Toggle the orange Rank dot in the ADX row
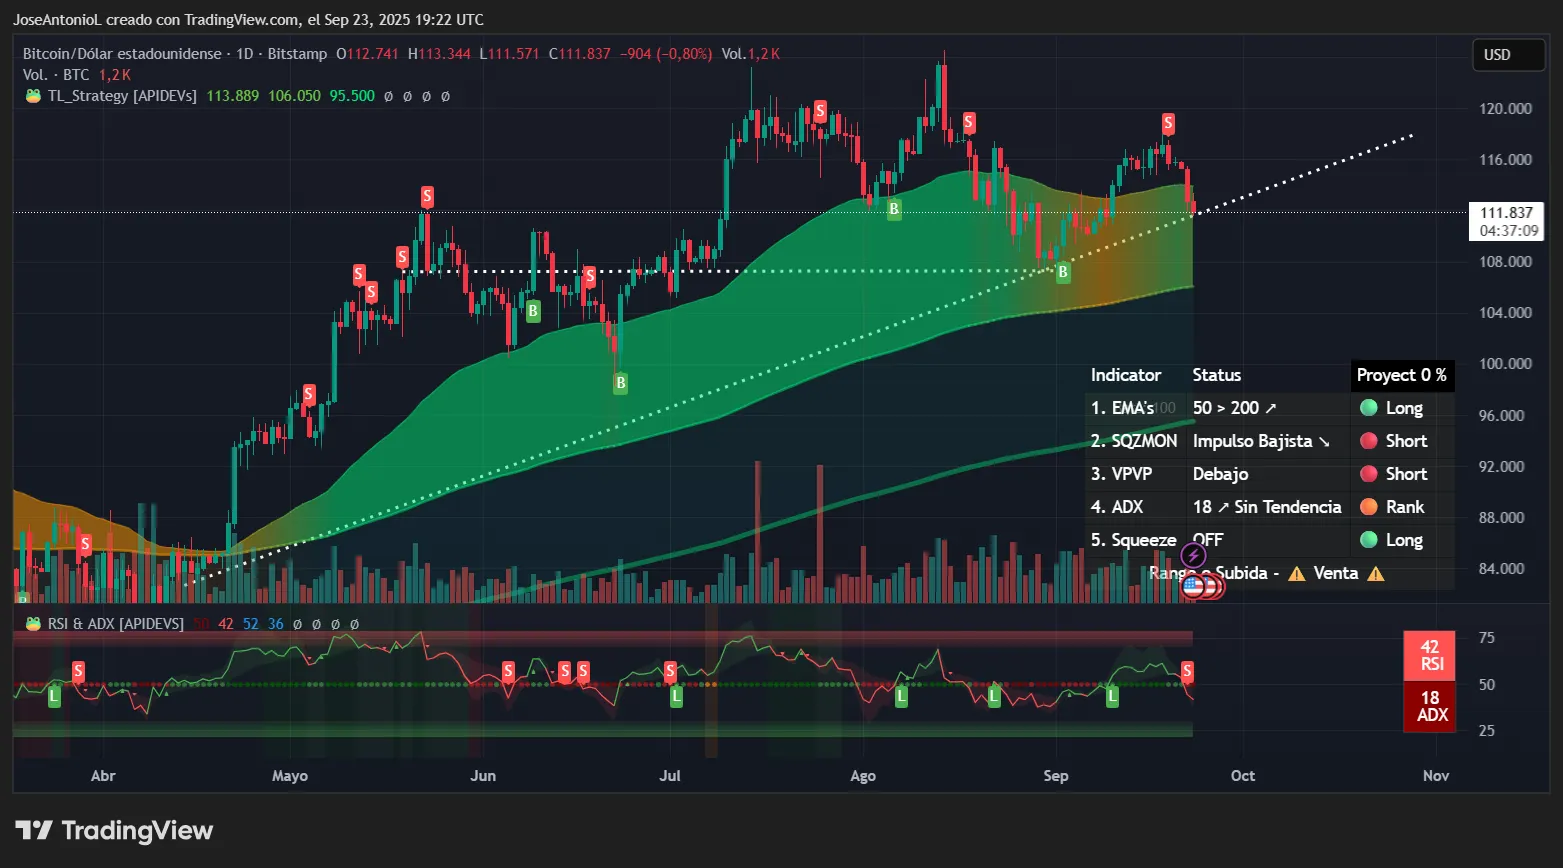Viewport: 1563px width, 868px height. (1368, 507)
